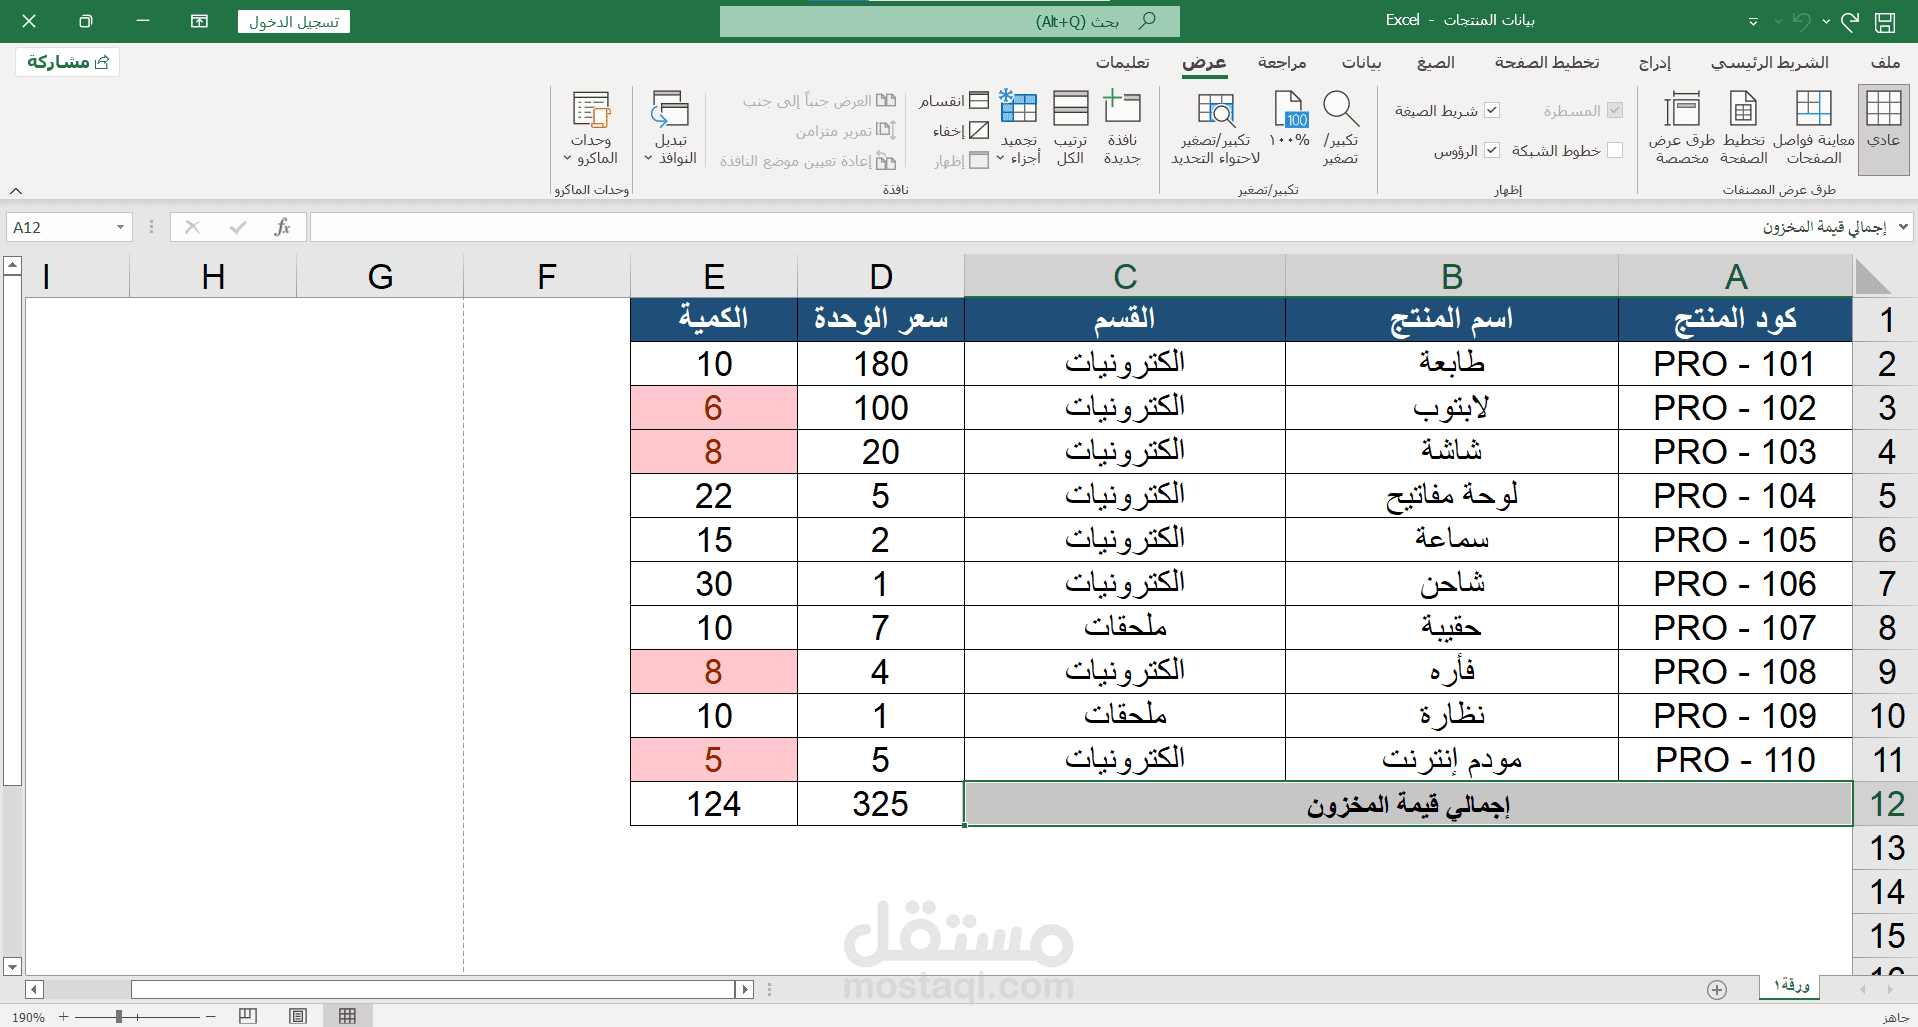1918x1027 pixels.
Task: Set zoom to 100% from ribbon
Action: [x=1289, y=120]
